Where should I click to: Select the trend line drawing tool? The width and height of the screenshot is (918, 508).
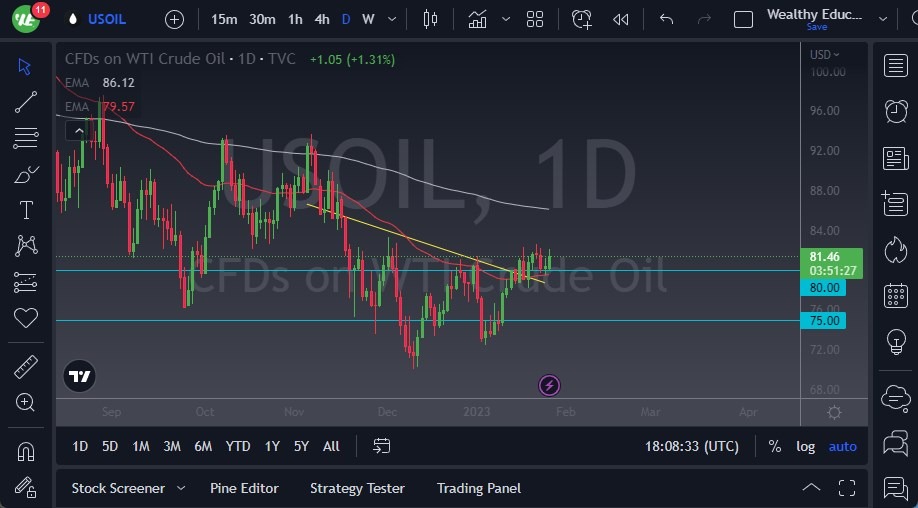26,102
